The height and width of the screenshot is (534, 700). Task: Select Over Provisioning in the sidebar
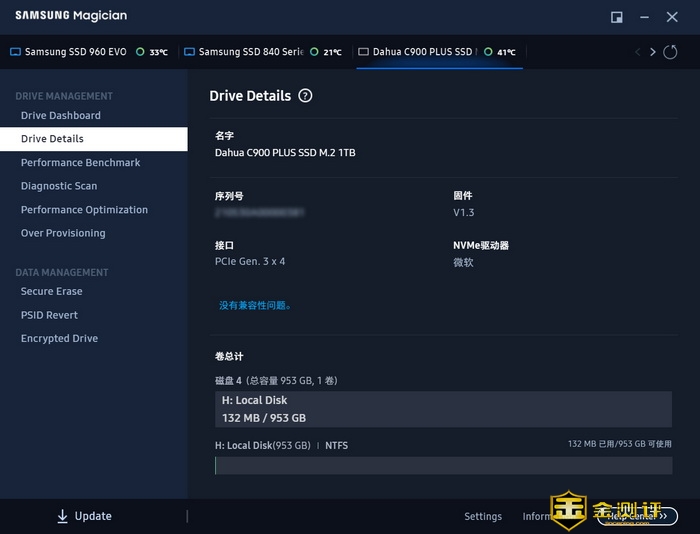click(x=63, y=233)
